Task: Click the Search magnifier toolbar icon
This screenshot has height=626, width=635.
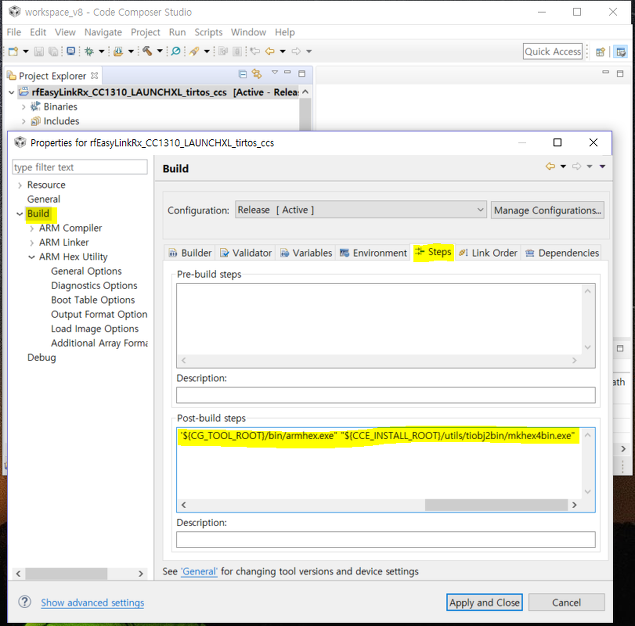Action: [x=176, y=51]
